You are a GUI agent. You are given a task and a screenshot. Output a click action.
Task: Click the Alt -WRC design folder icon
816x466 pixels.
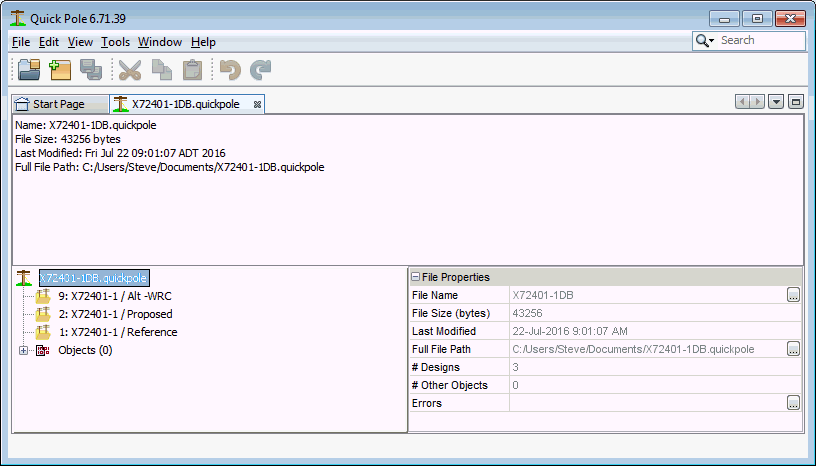pyautogui.click(x=43, y=296)
